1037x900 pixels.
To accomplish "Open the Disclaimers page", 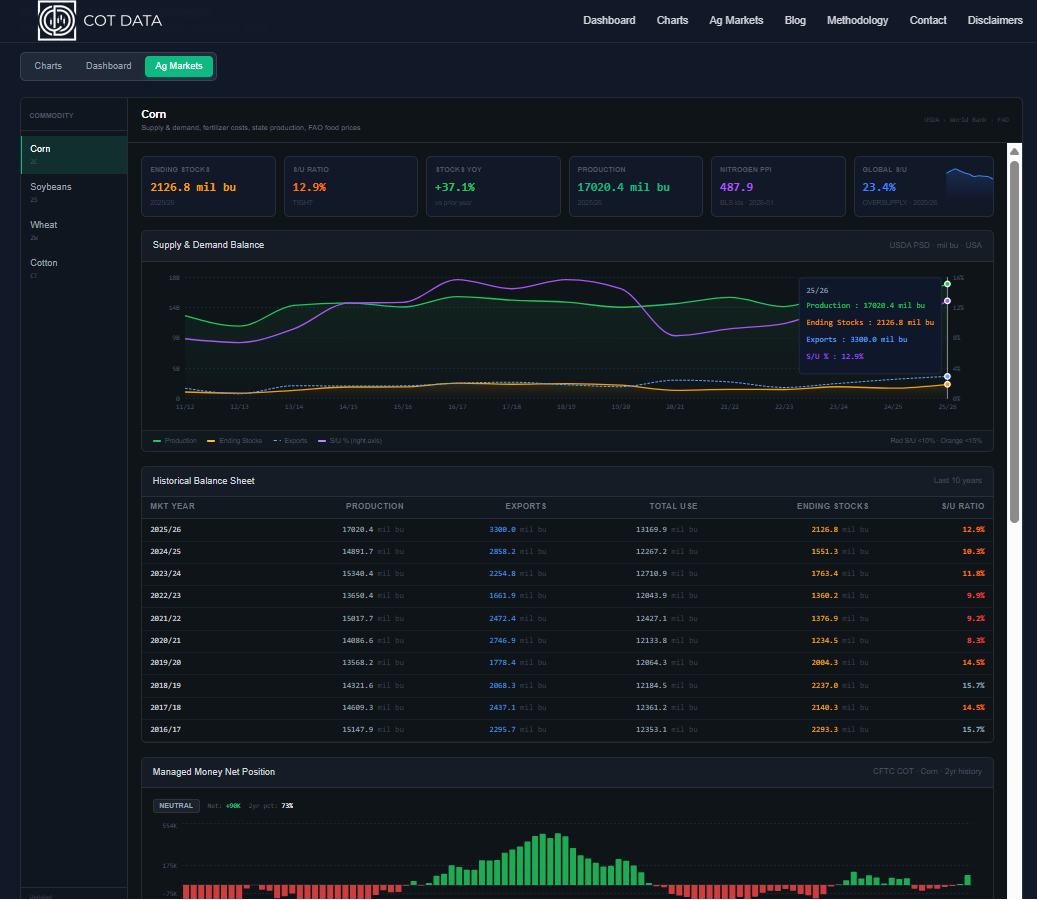I will tap(995, 20).
